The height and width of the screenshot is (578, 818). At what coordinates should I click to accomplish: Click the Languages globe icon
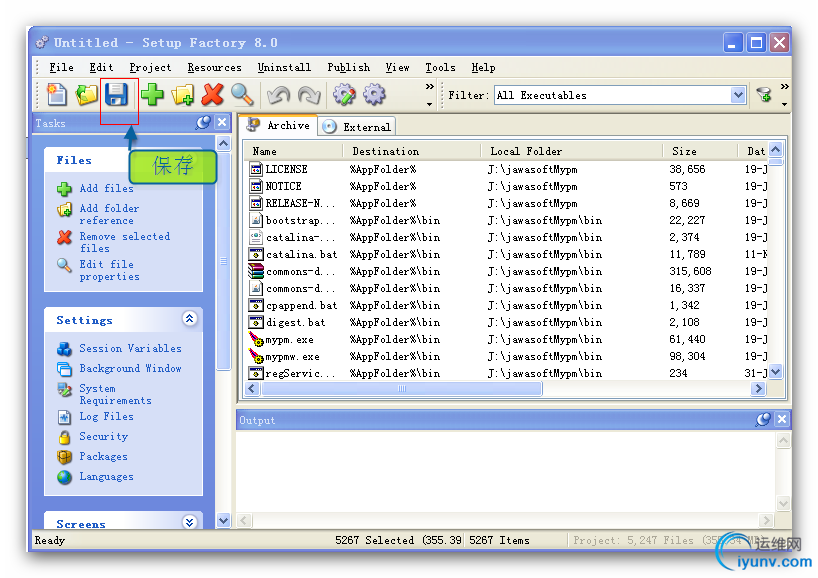pos(64,477)
